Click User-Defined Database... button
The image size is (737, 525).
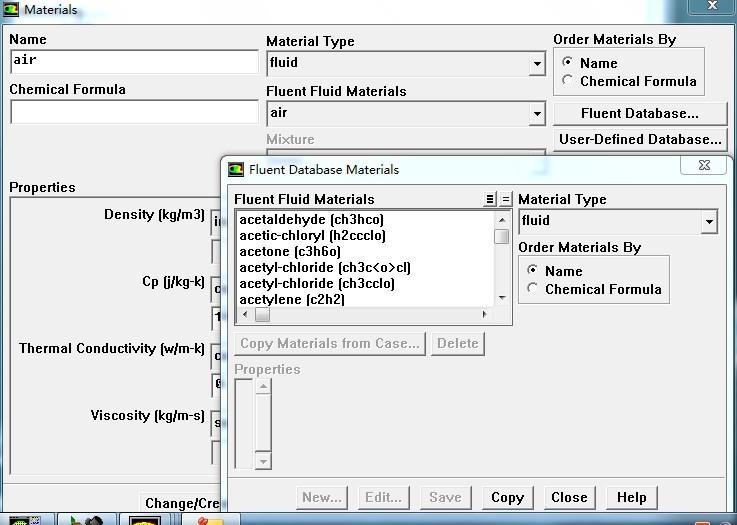click(640, 140)
